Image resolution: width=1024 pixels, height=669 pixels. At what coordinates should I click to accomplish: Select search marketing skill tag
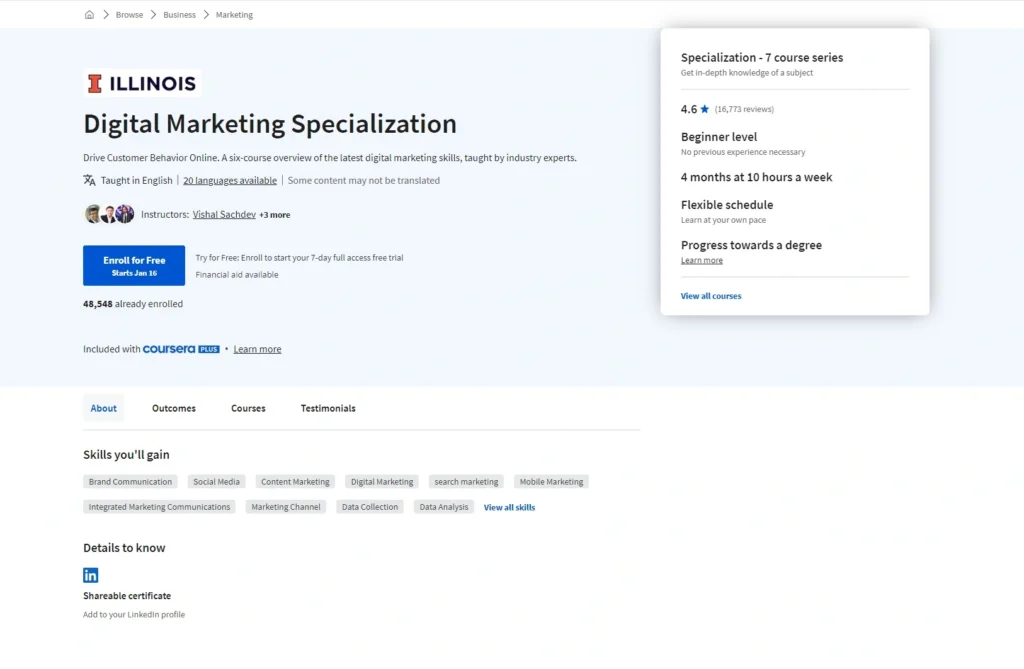pos(466,481)
